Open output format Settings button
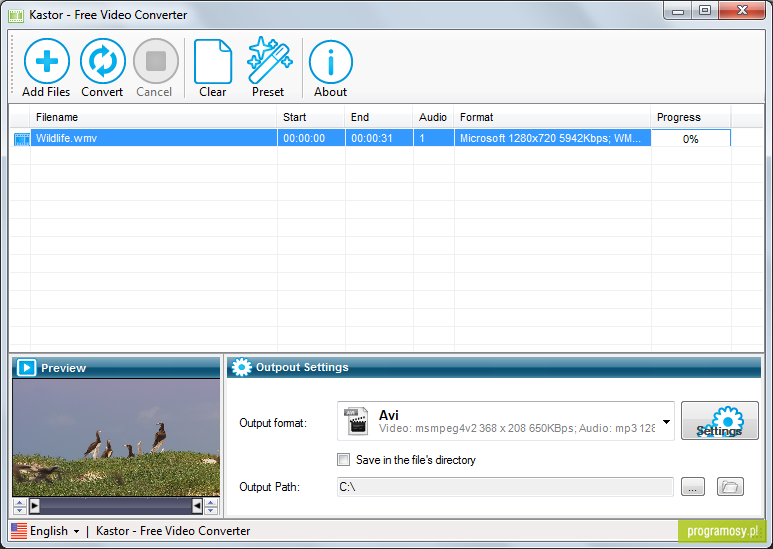This screenshot has height=549, width=773. [720, 420]
